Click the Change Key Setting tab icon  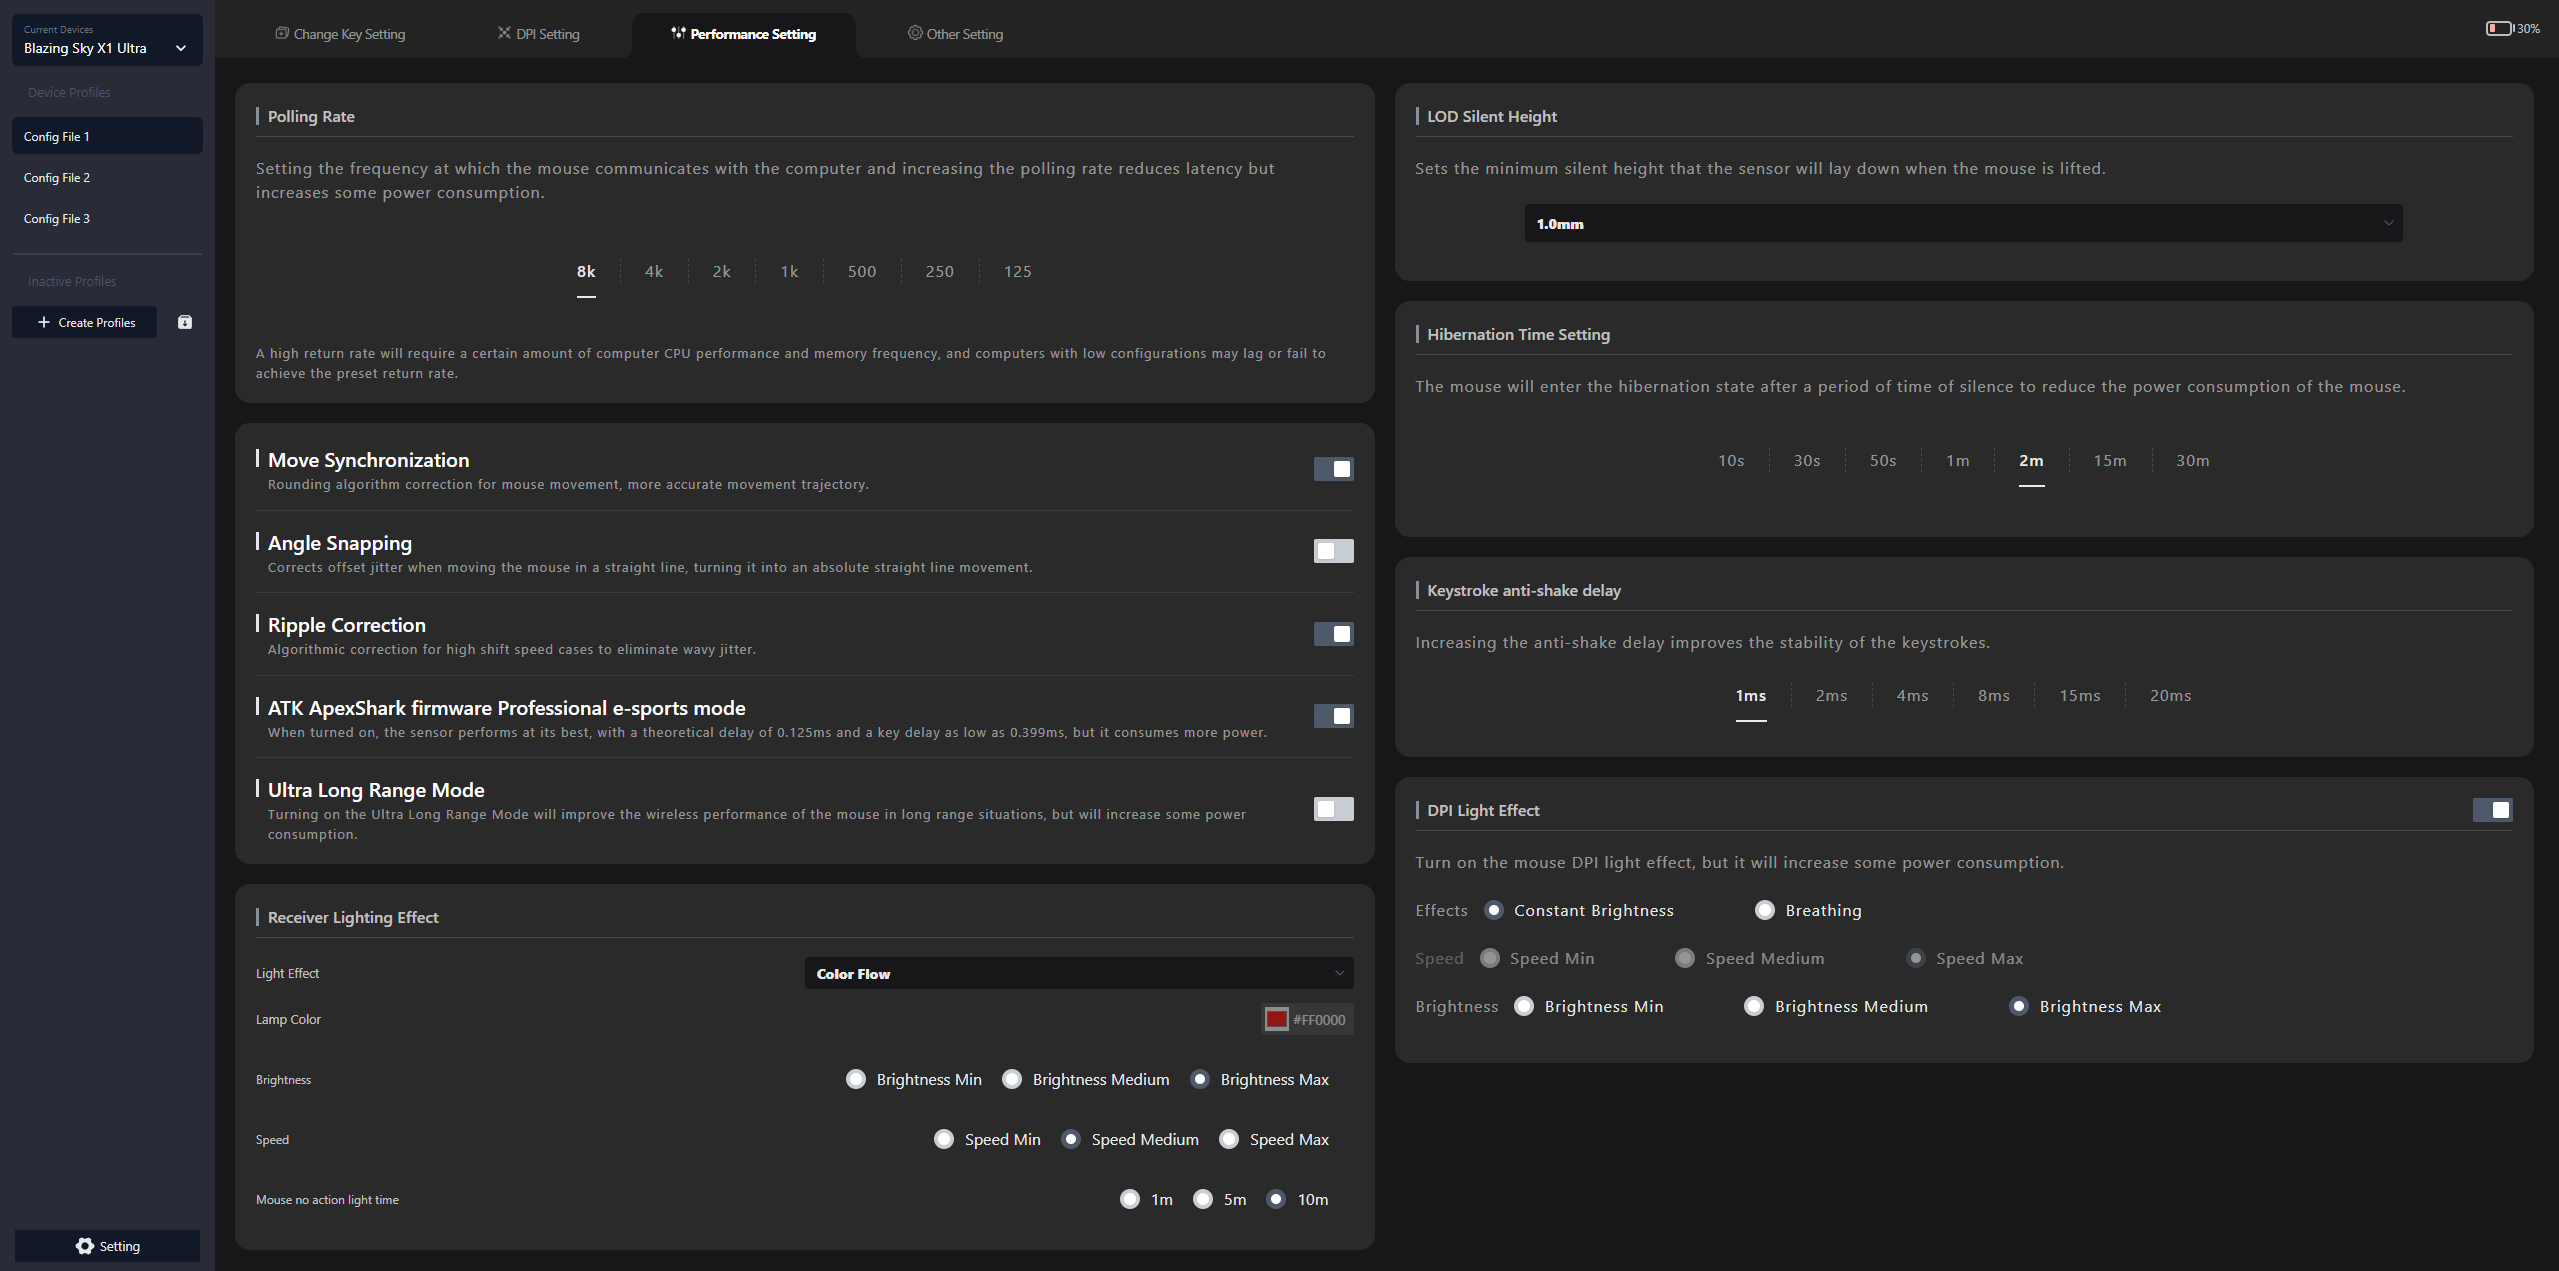click(282, 33)
